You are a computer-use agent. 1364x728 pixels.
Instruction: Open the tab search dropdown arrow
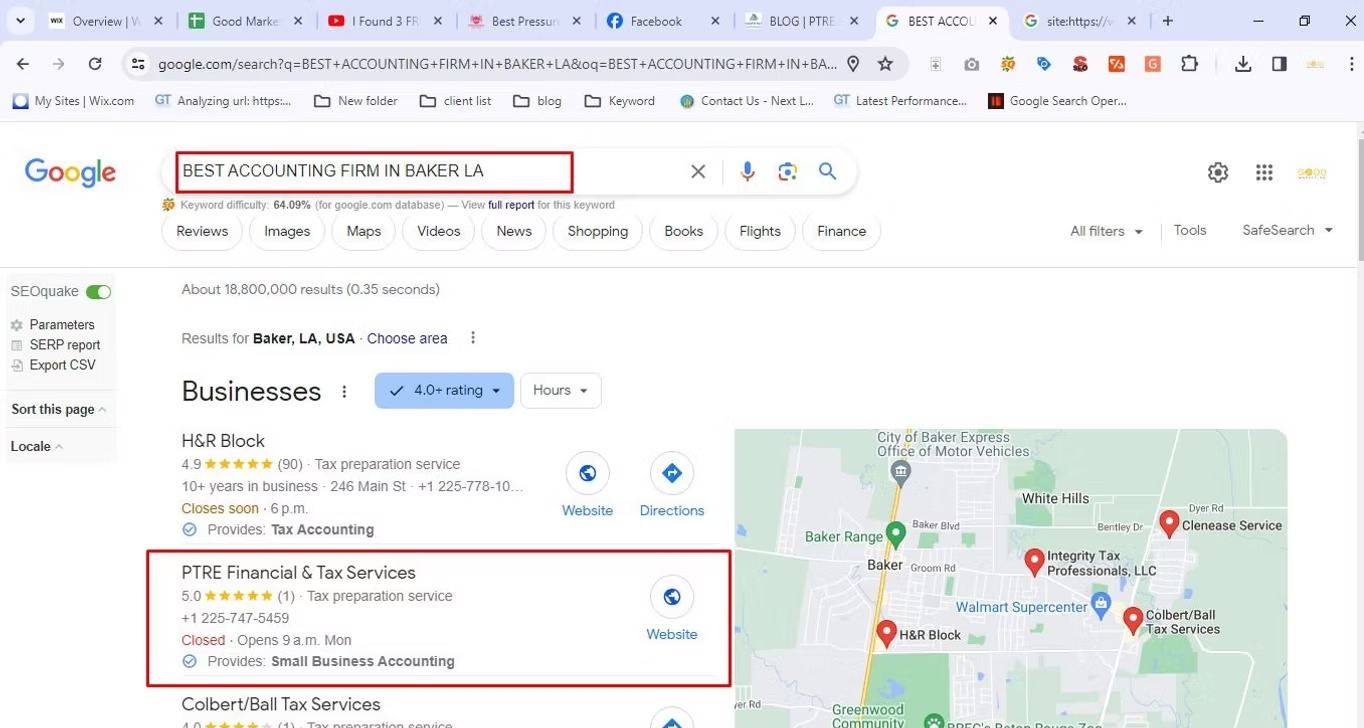20,21
